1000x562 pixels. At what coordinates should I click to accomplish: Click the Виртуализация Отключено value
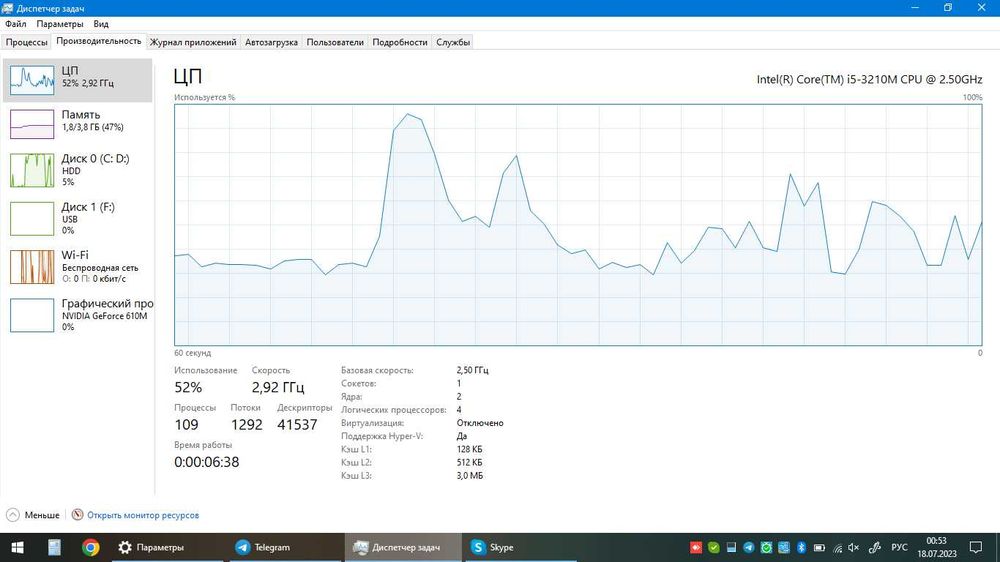480,423
